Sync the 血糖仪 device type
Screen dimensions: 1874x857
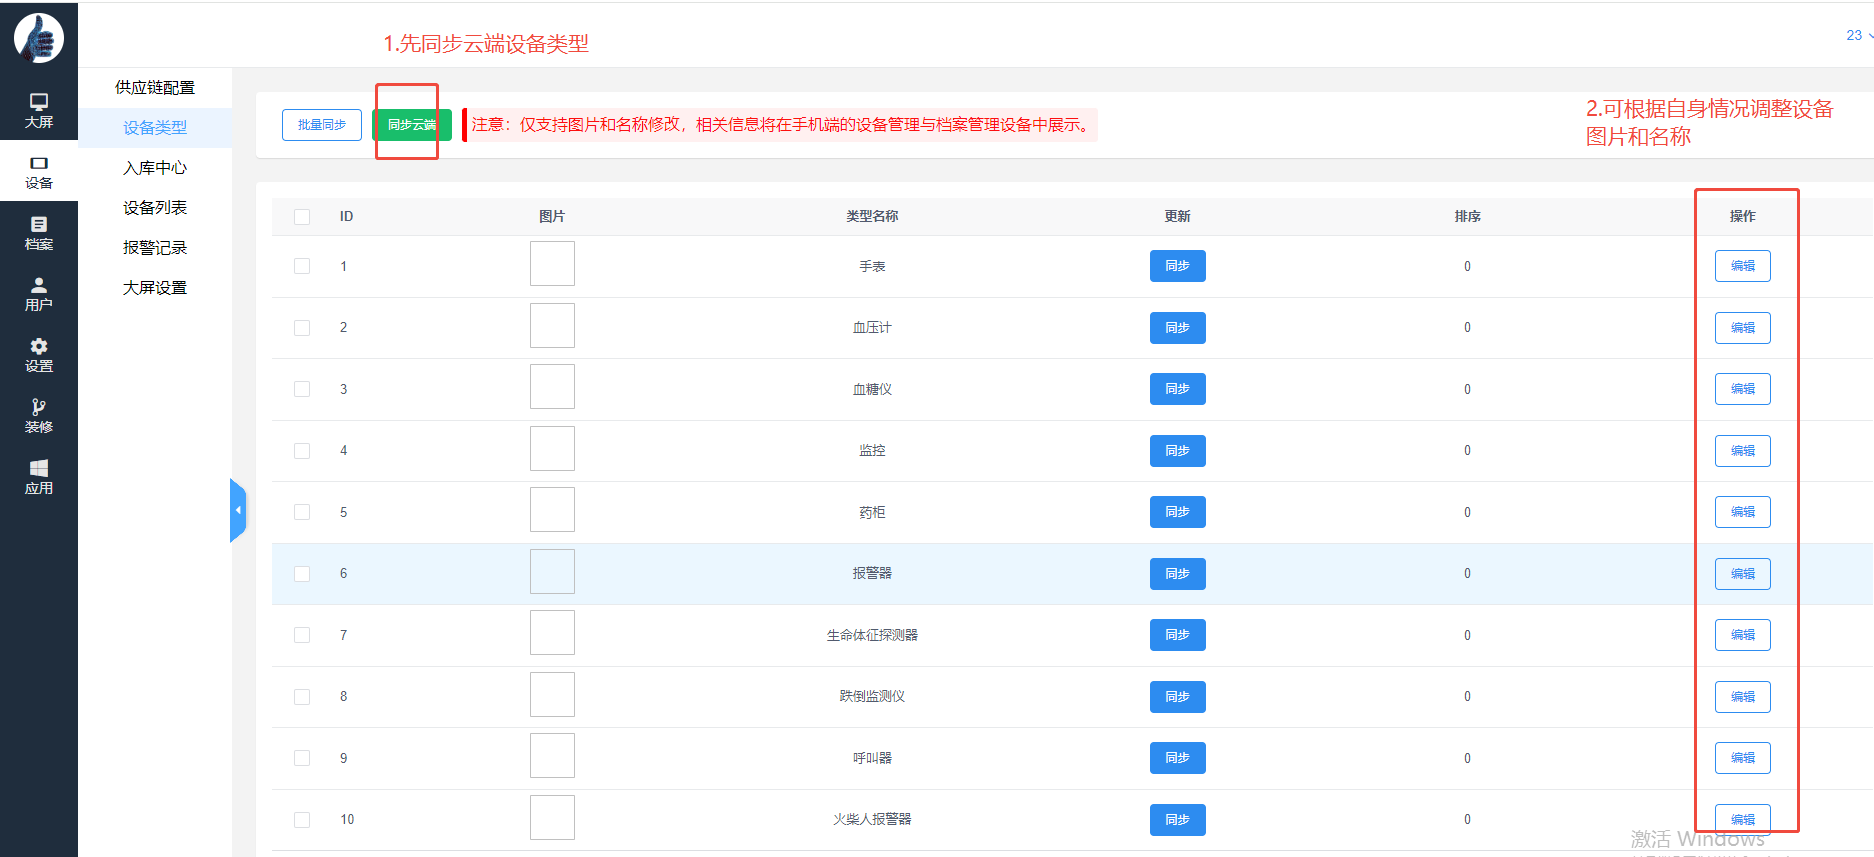click(x=1177, y=389)
